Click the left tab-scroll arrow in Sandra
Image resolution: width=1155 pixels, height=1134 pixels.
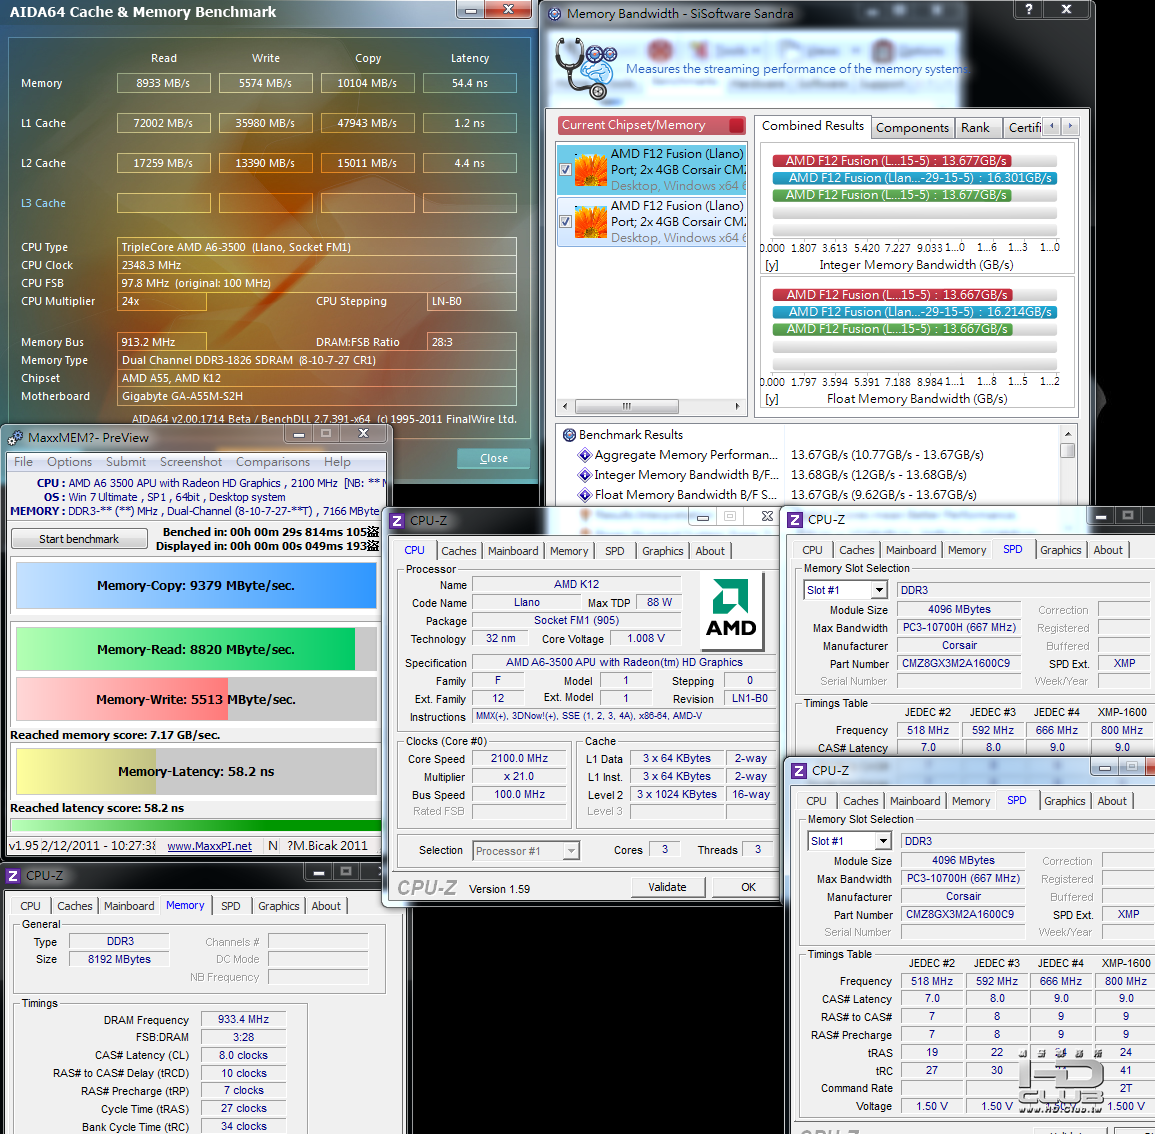click(1052, 126)
